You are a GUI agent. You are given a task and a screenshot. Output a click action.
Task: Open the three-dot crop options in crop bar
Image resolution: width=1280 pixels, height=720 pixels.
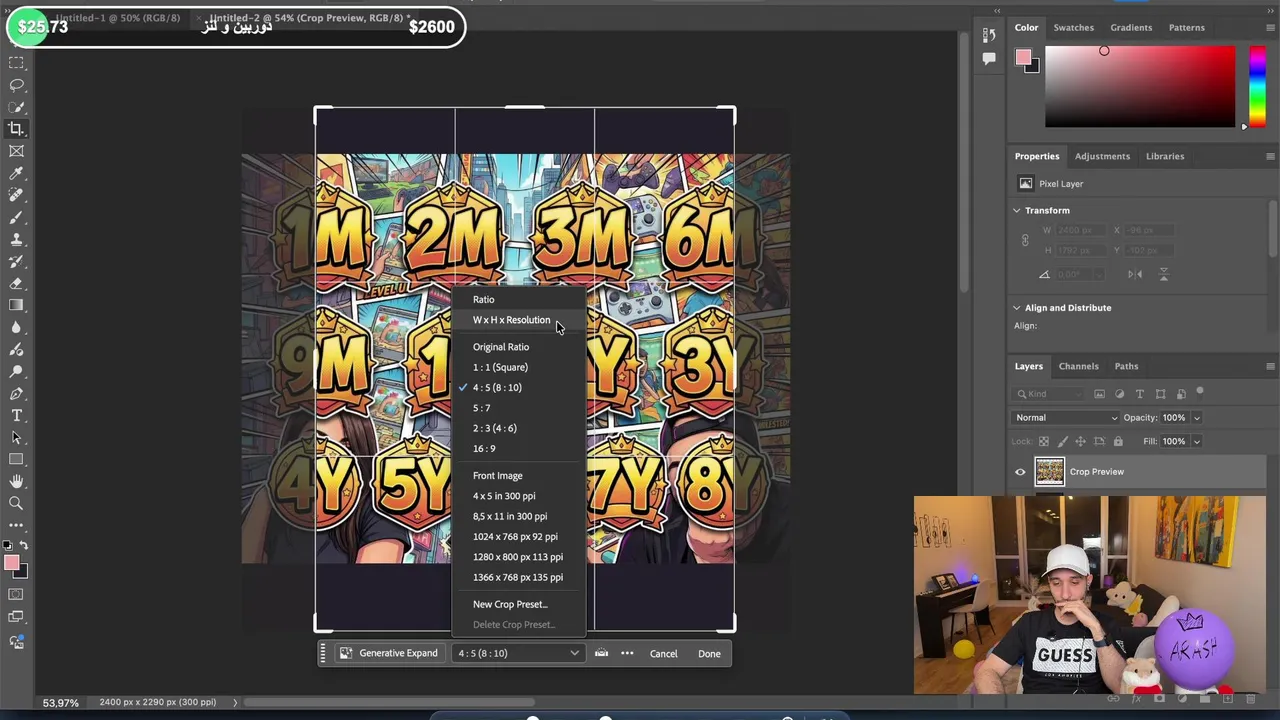(x=627, y=653)
